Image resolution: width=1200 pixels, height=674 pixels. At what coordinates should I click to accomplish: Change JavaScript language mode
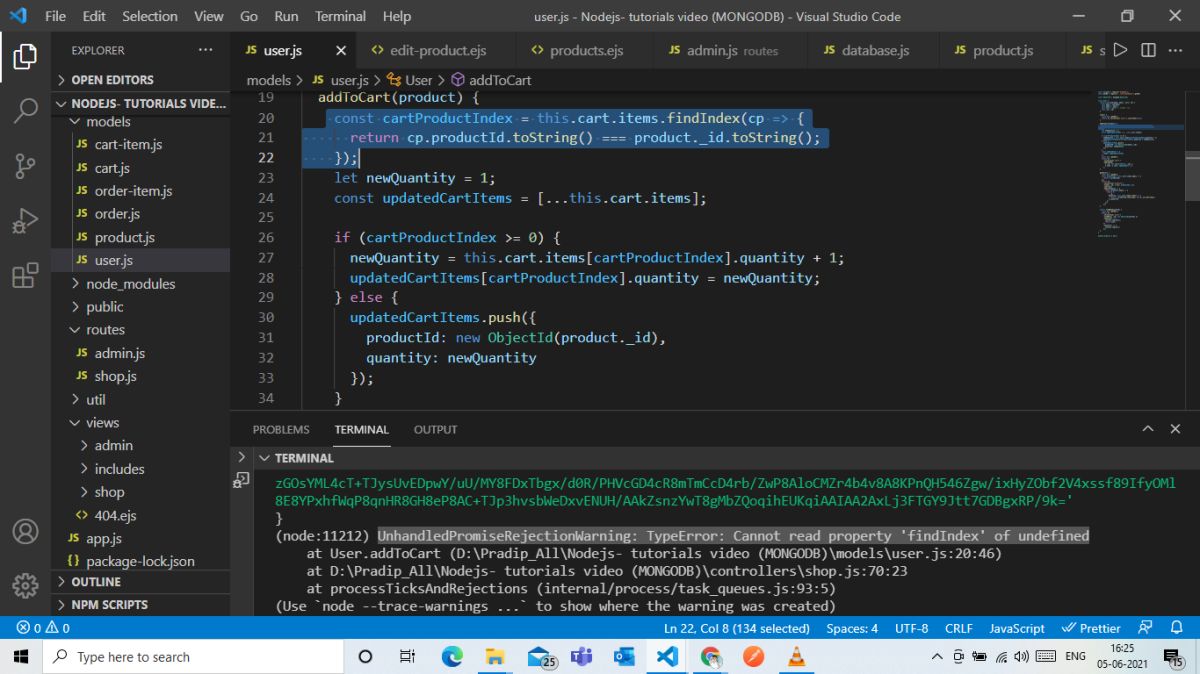(1016, 628)
